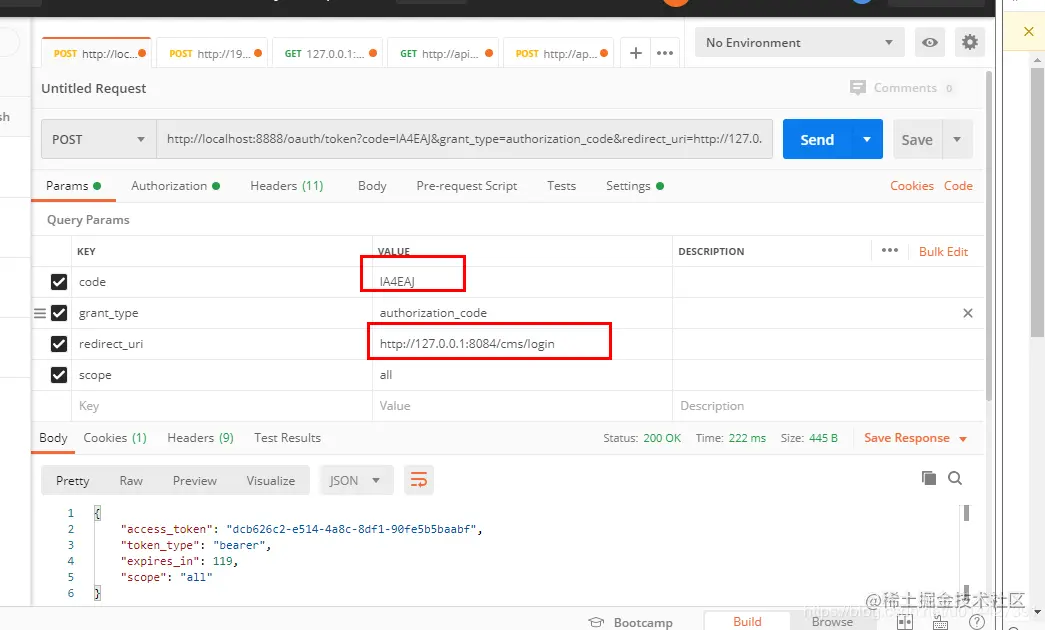The width and height of the screenshot is (1045, 630).
Task: Click the Comments speech bubble icon
Action: tap(858, 88)
